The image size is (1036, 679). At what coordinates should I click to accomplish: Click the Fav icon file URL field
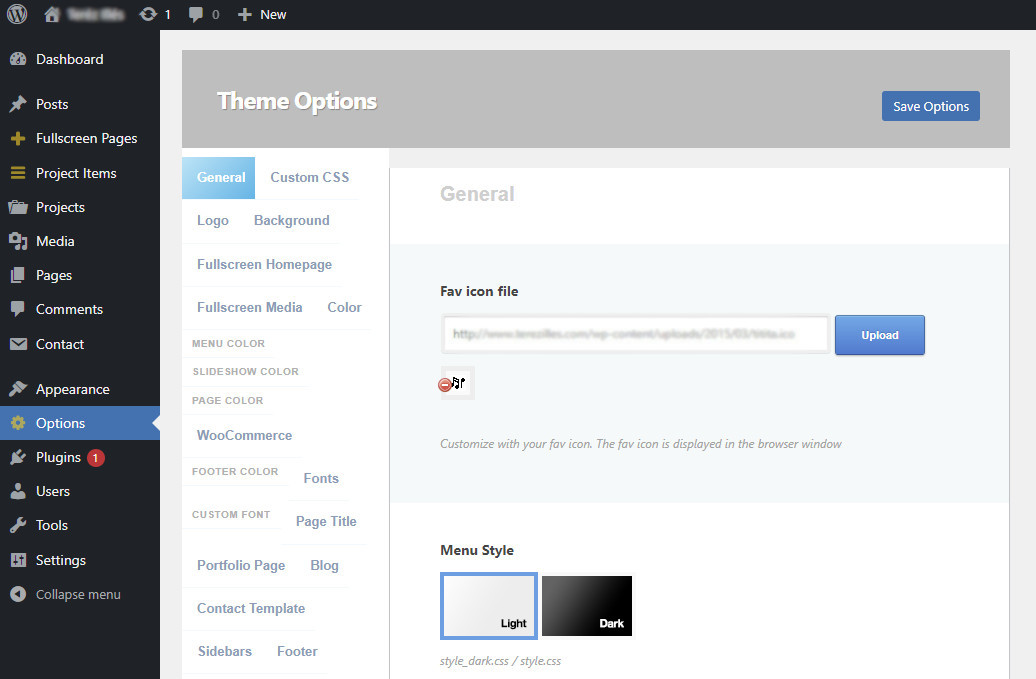click(x=636, y=335)
